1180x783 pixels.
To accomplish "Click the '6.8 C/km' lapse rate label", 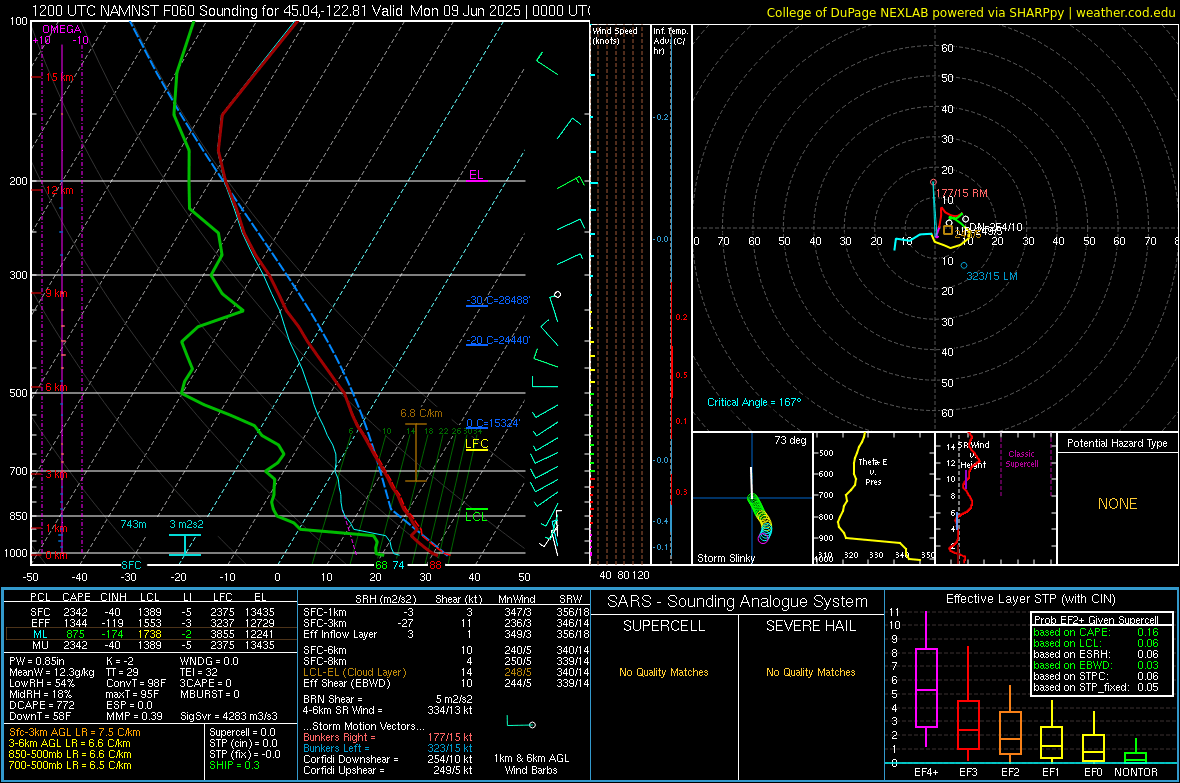I will [421, 413].
